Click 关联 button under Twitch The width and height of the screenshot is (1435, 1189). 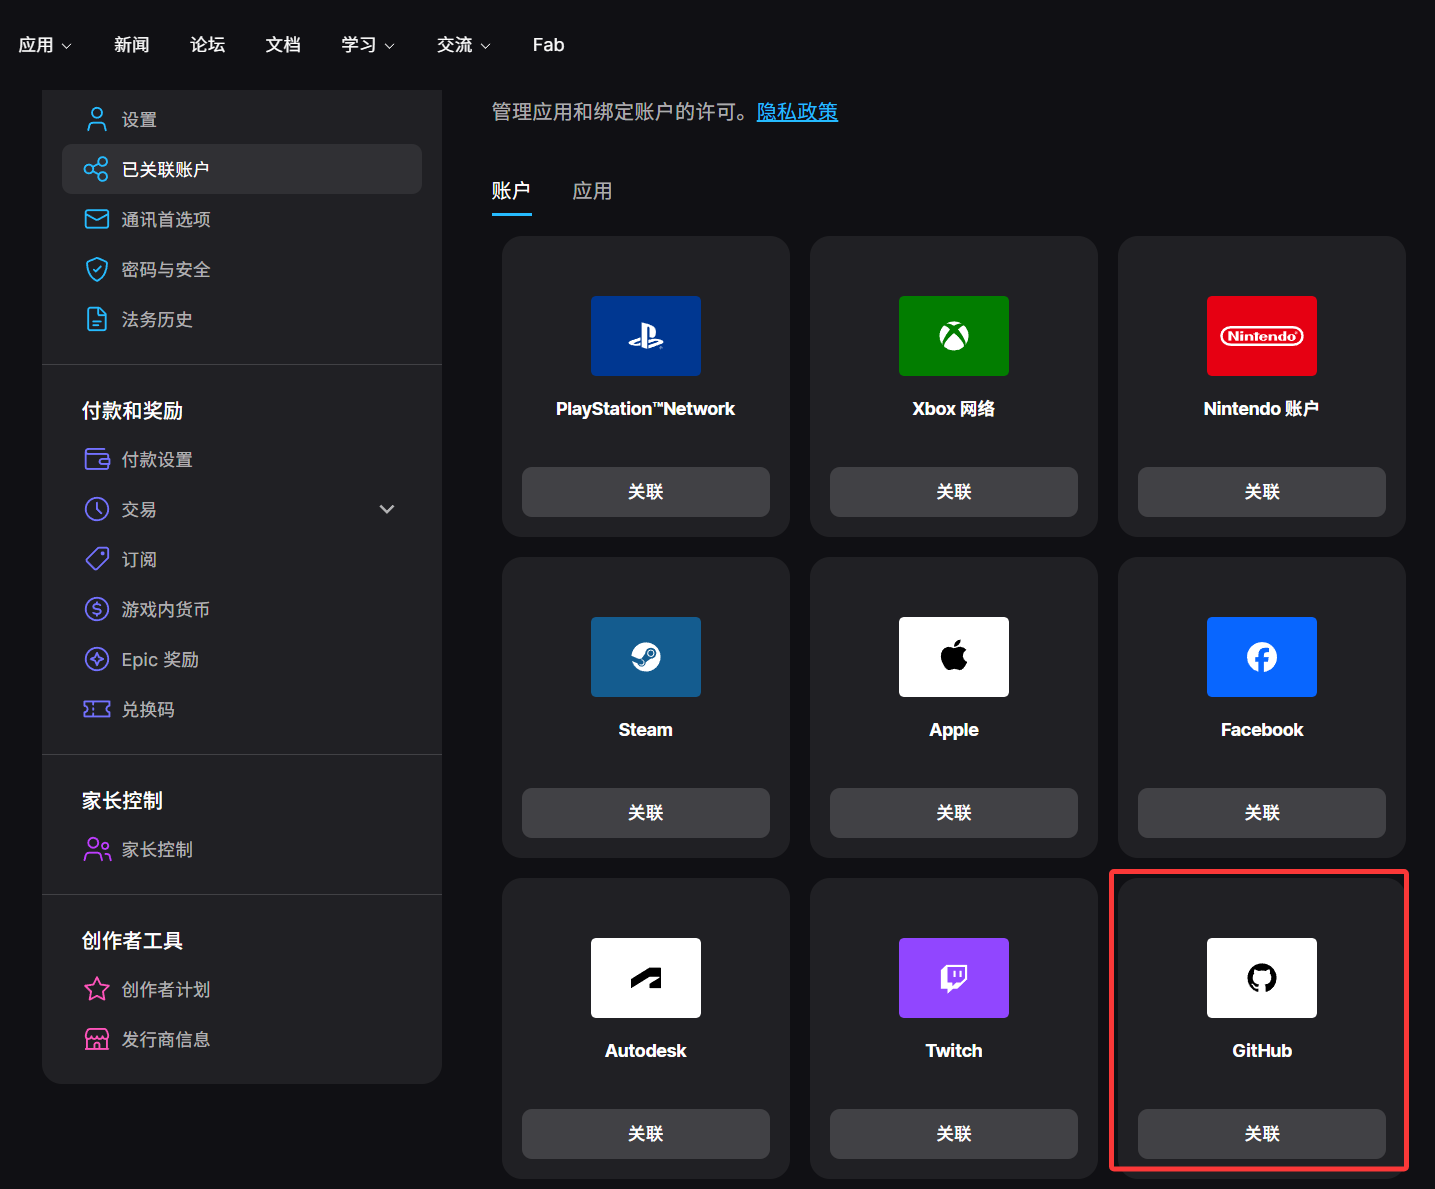point(954,1134)
